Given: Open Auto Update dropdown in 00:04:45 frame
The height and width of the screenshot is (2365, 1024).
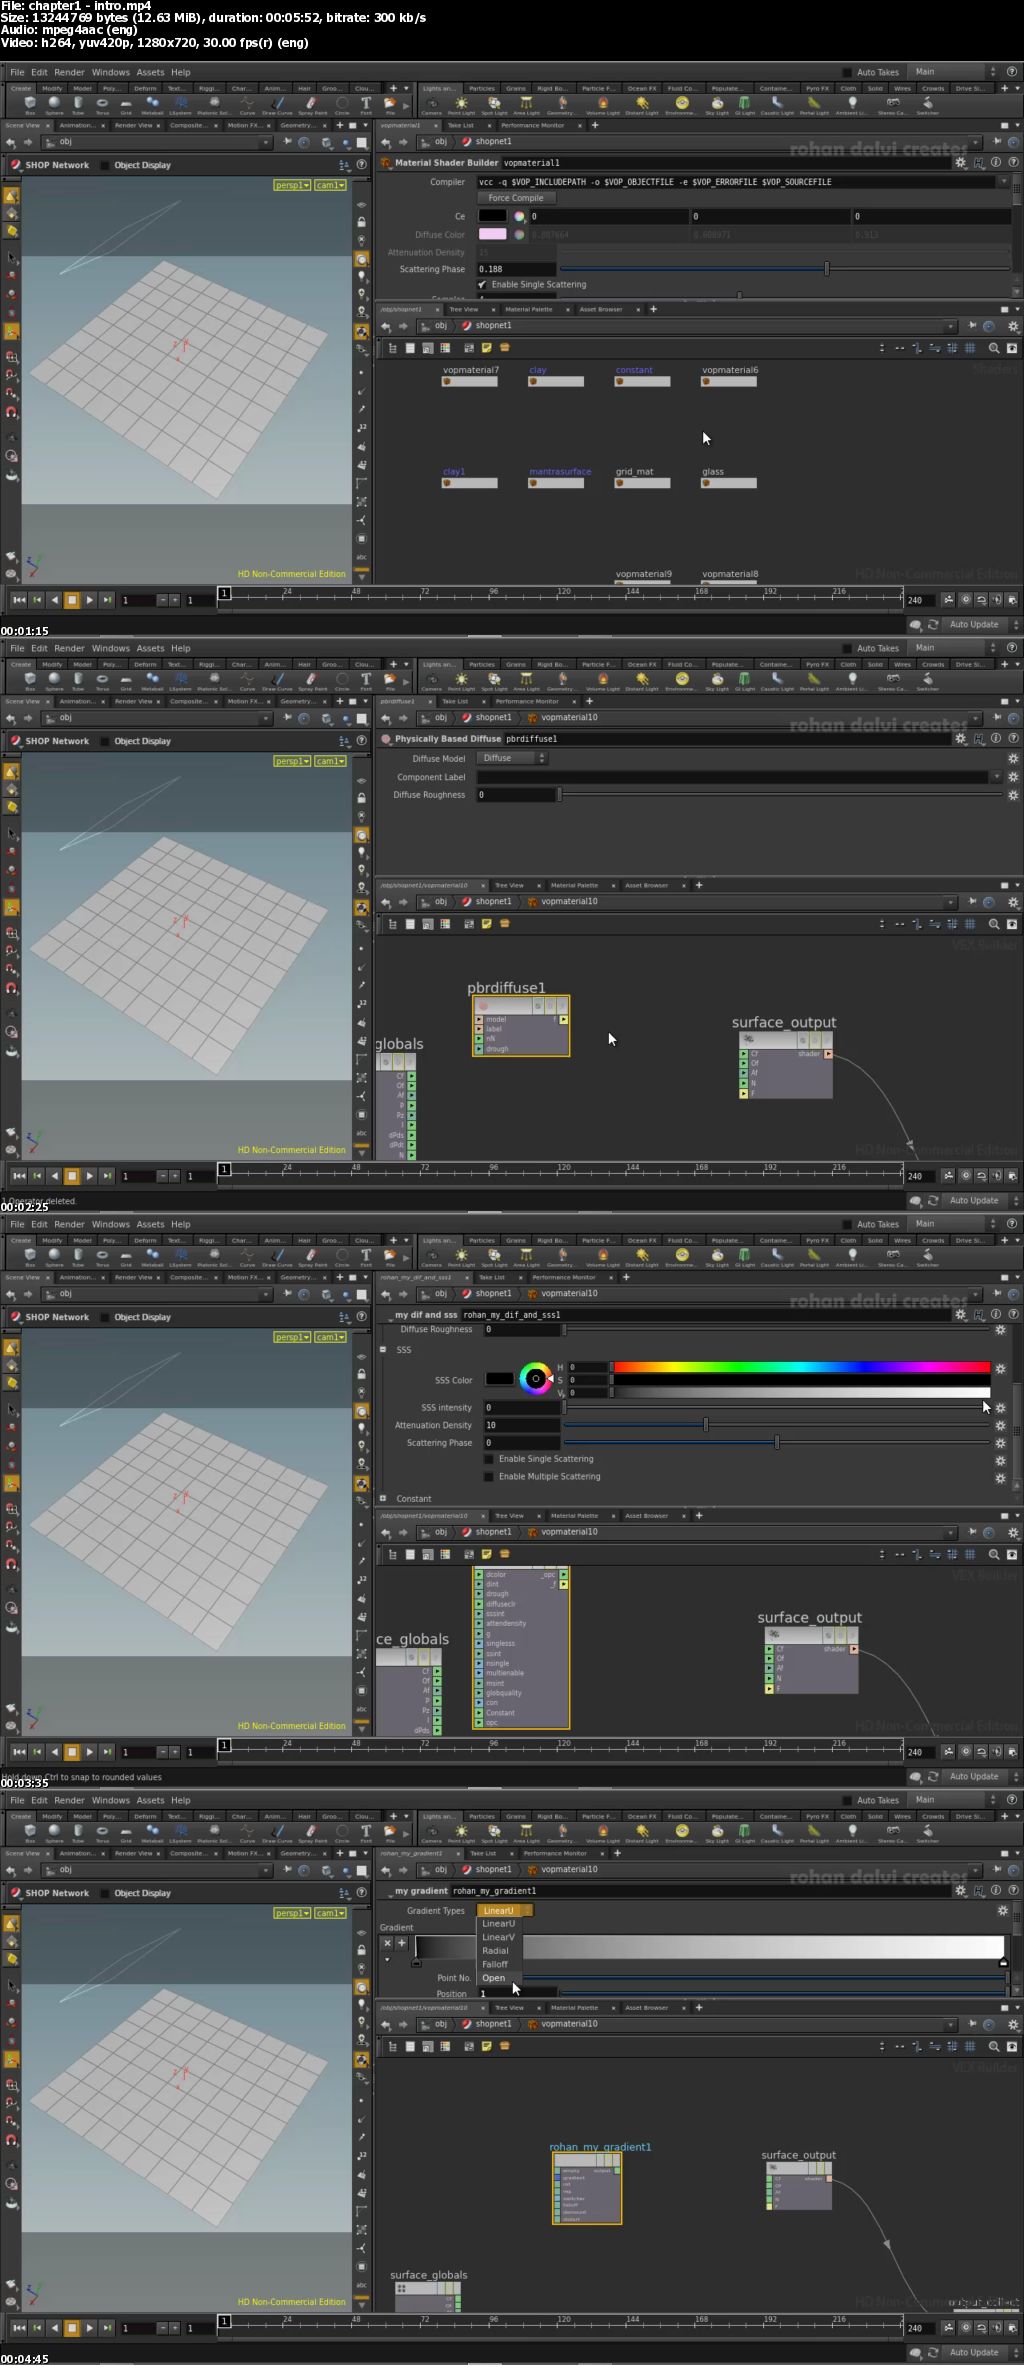Looking at the screenshot, I should [981, 2352].
